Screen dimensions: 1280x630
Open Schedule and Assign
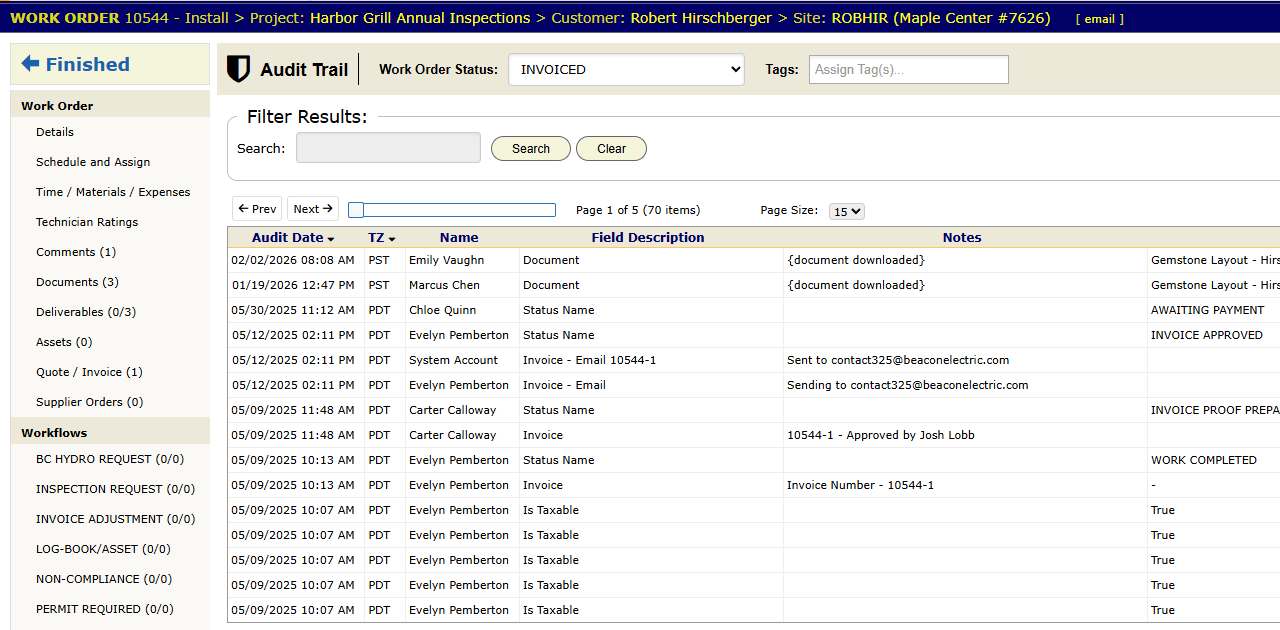pos(93,162)
